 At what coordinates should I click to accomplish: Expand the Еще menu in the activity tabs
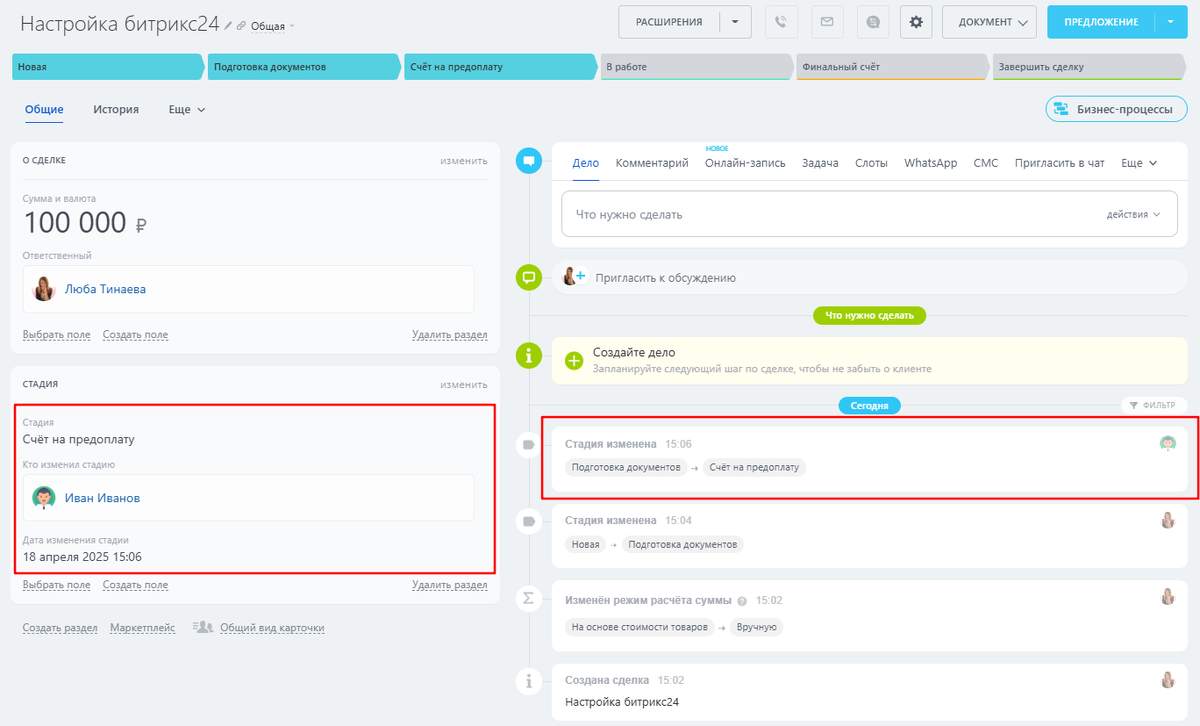1138,162
